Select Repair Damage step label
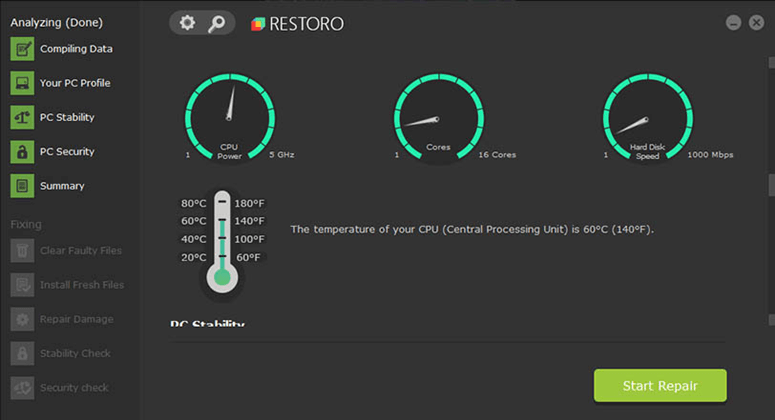The height and width of the screenshot is (420, 775). pyautogui.click(x=77, y=319)
